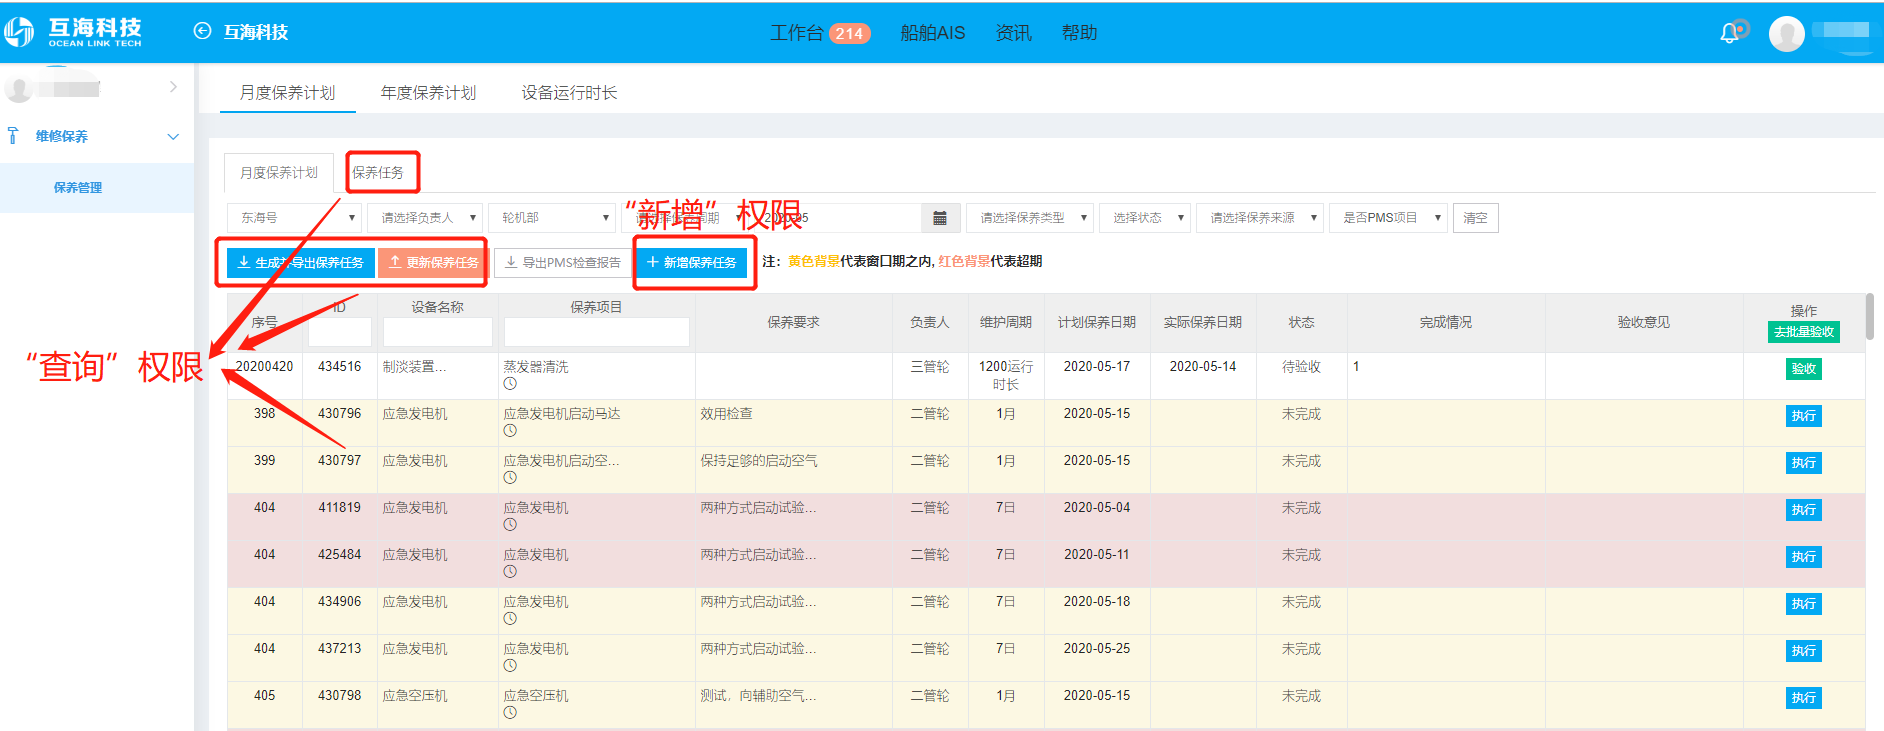Select the 保养任务 sub-tab

click(x=378, y=173)
